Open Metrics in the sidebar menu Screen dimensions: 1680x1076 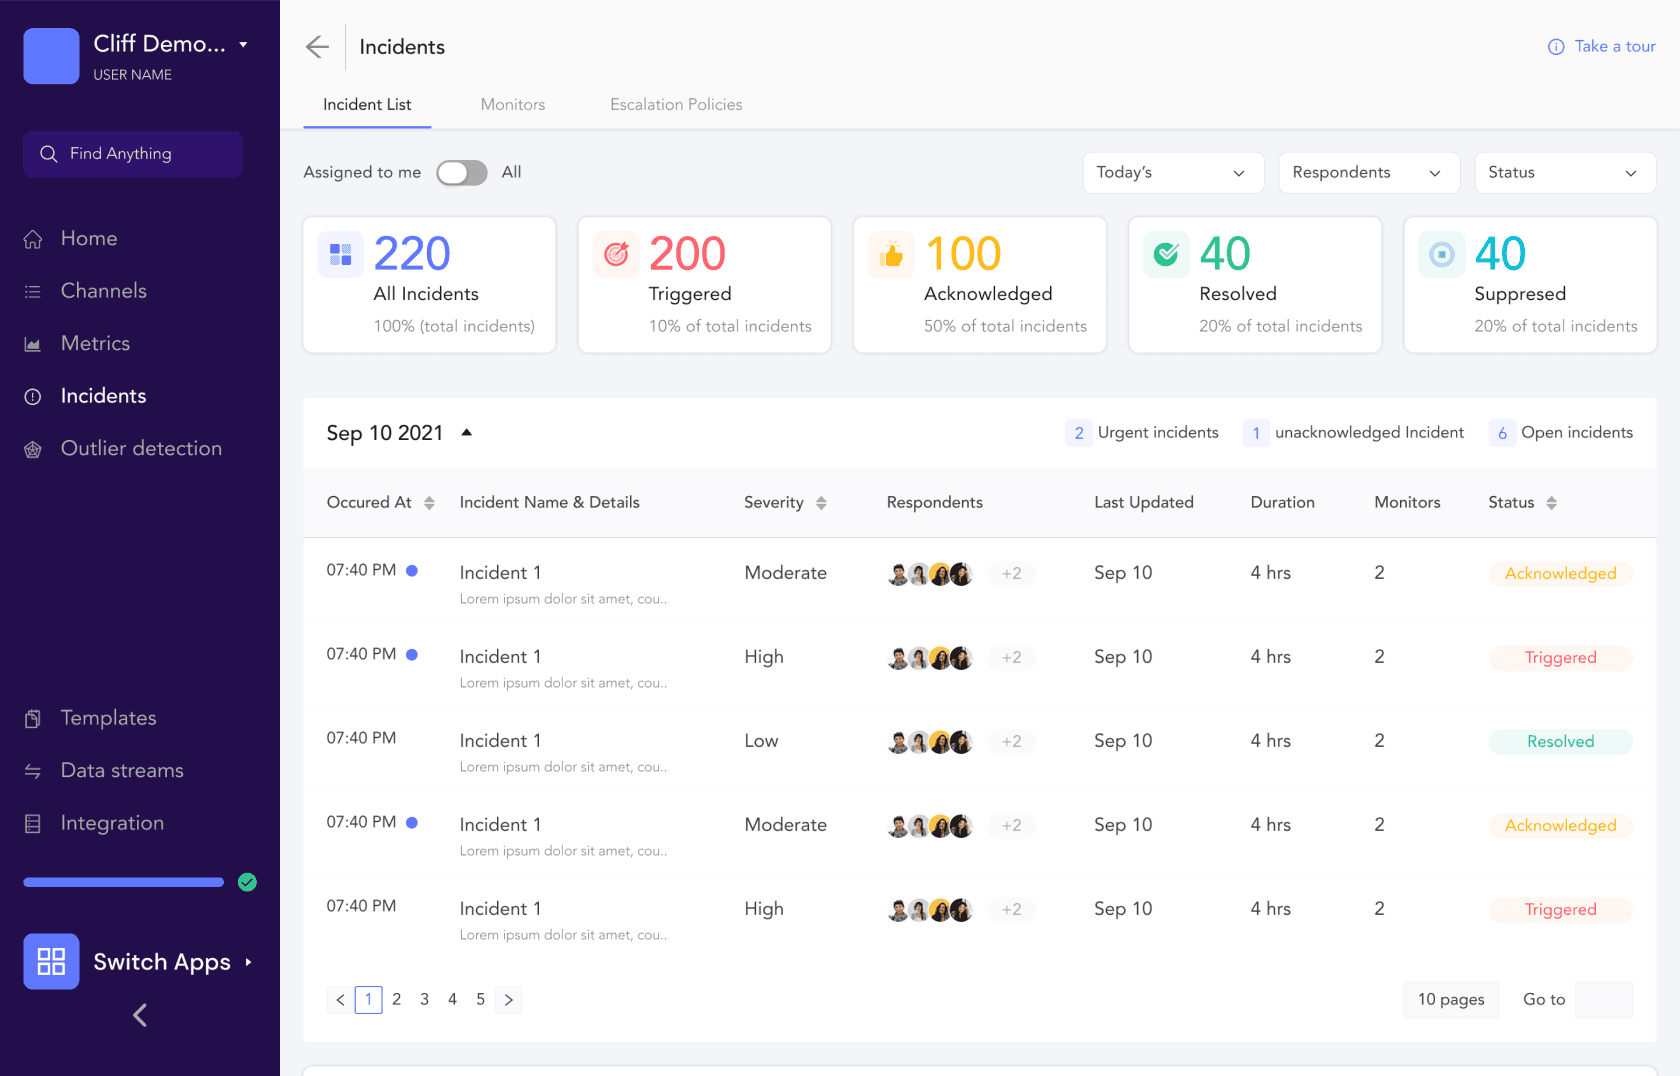click(95, 344)
